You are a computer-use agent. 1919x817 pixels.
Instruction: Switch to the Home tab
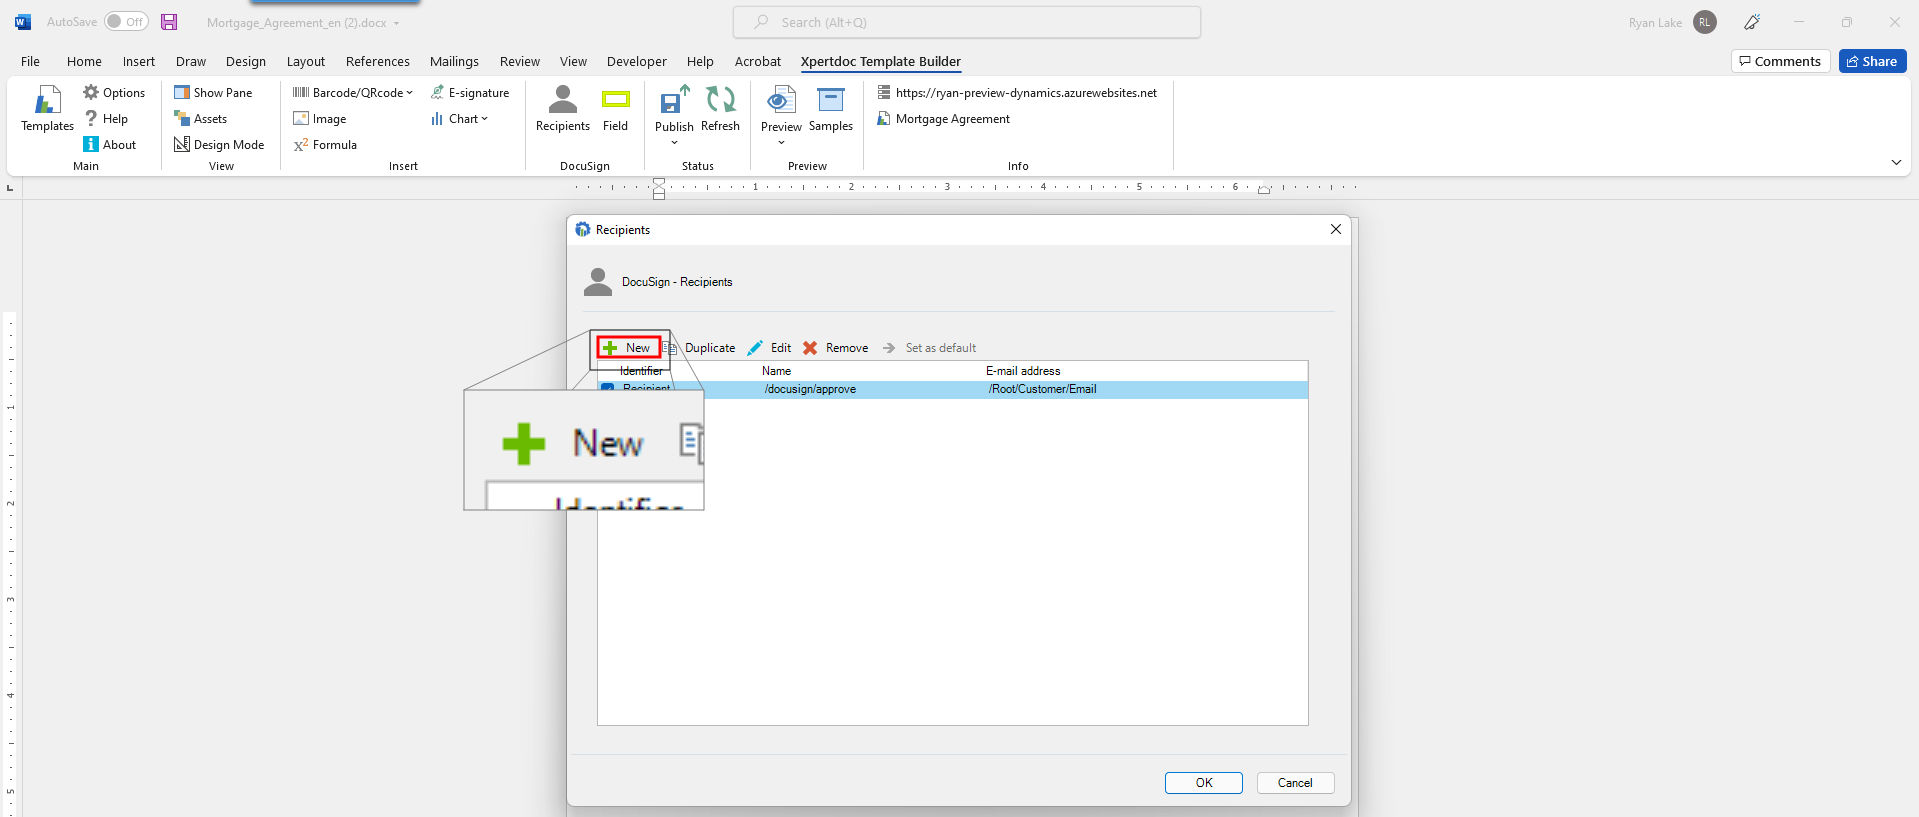(x=84, y=61)
